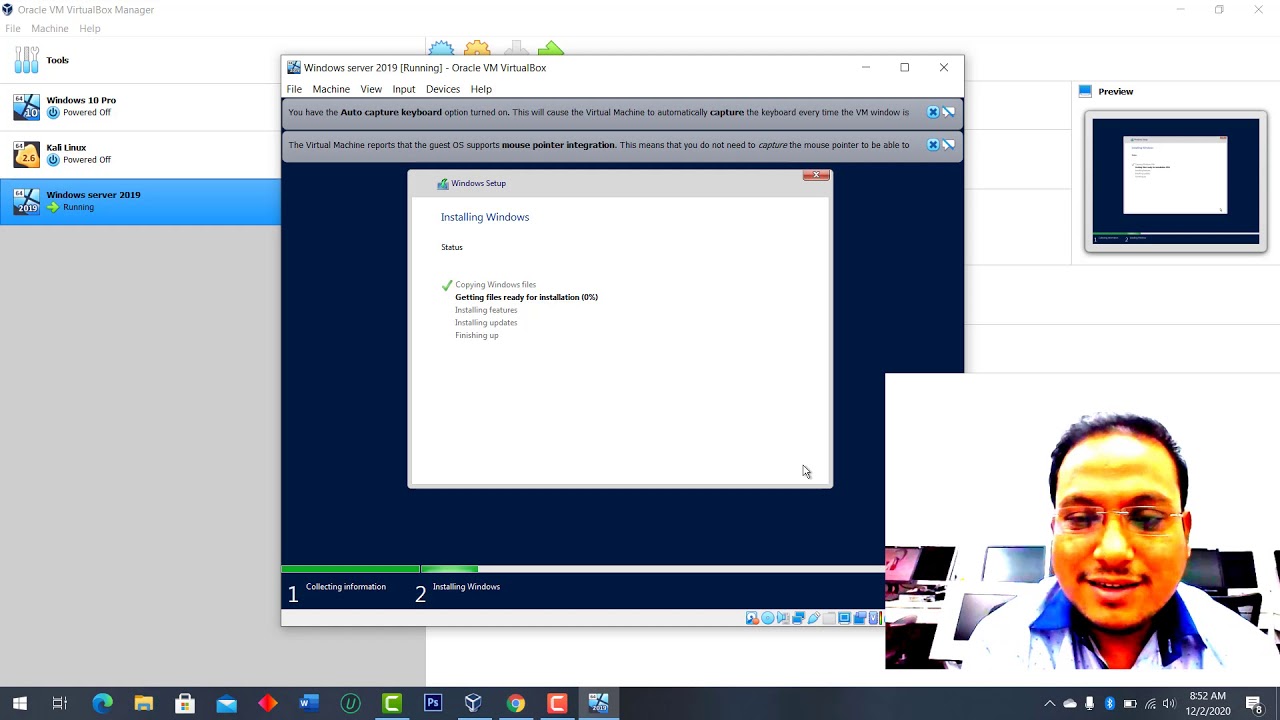Click the hard disk activity status icon
Screen dimensions: 1280x720
click(752, 618)
